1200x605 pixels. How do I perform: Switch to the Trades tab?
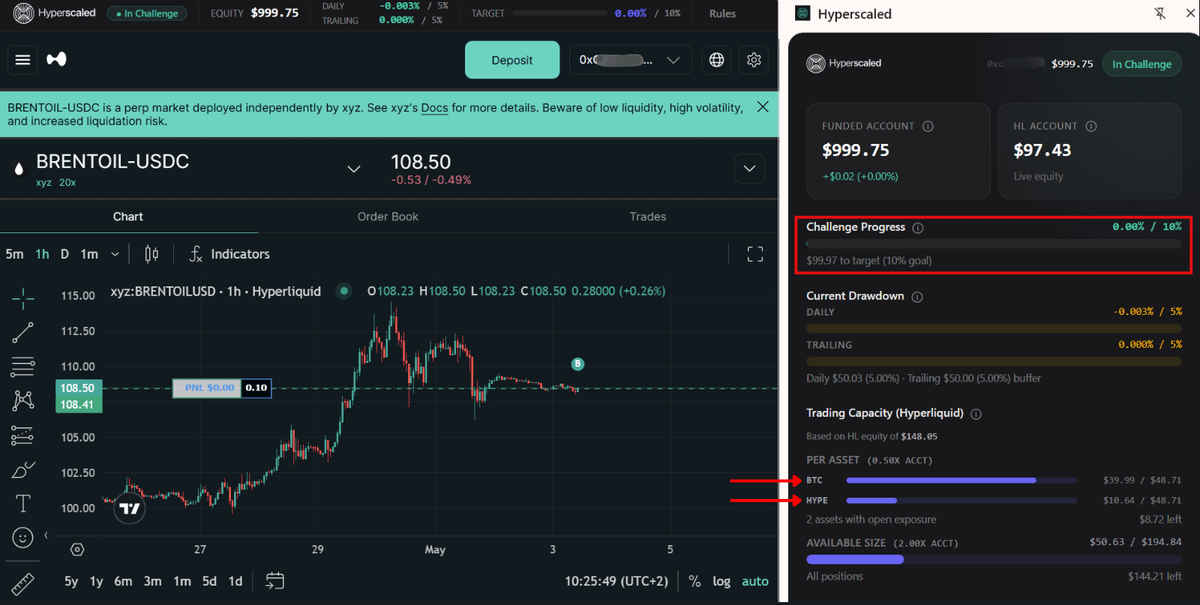648,216
